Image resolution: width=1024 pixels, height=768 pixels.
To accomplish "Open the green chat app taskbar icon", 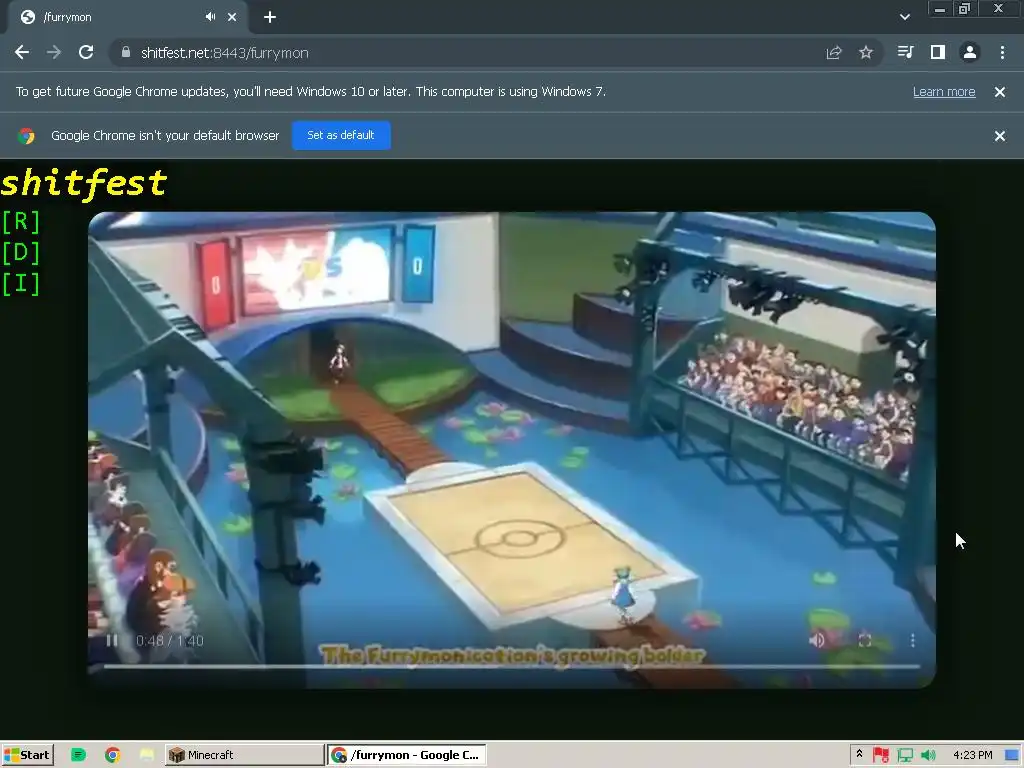I will click(x=78, y=755).
